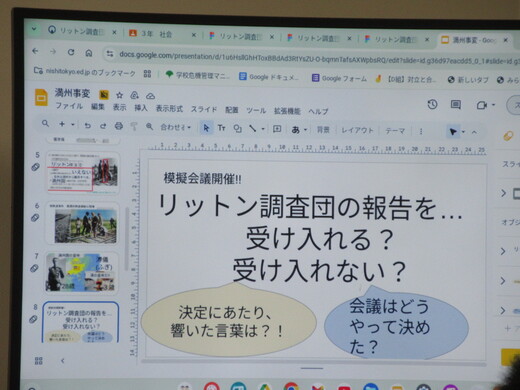Open the line tool dropdown arrow
Image resolution: width=520 pixels, height=390 pixels.
click(263, 129)
